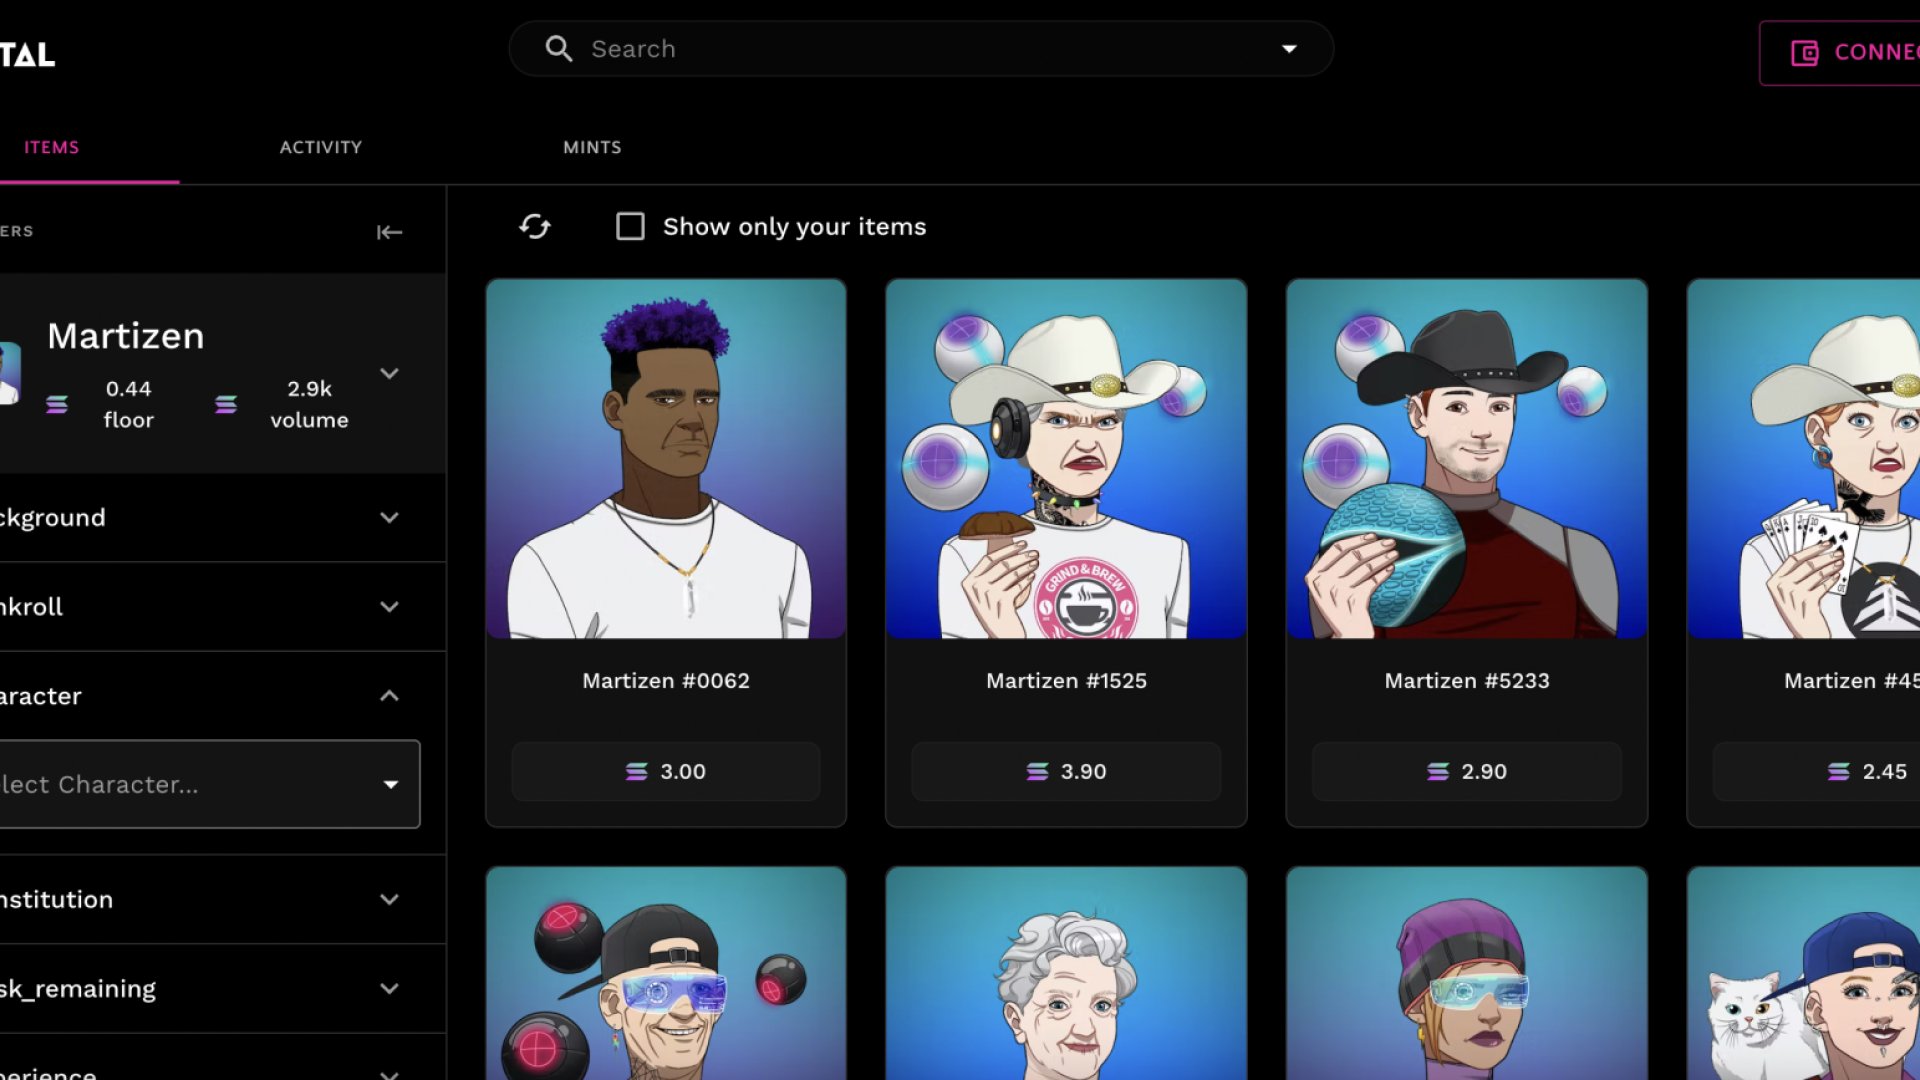Click the 0.44 floor value

[x=129, y=389]
